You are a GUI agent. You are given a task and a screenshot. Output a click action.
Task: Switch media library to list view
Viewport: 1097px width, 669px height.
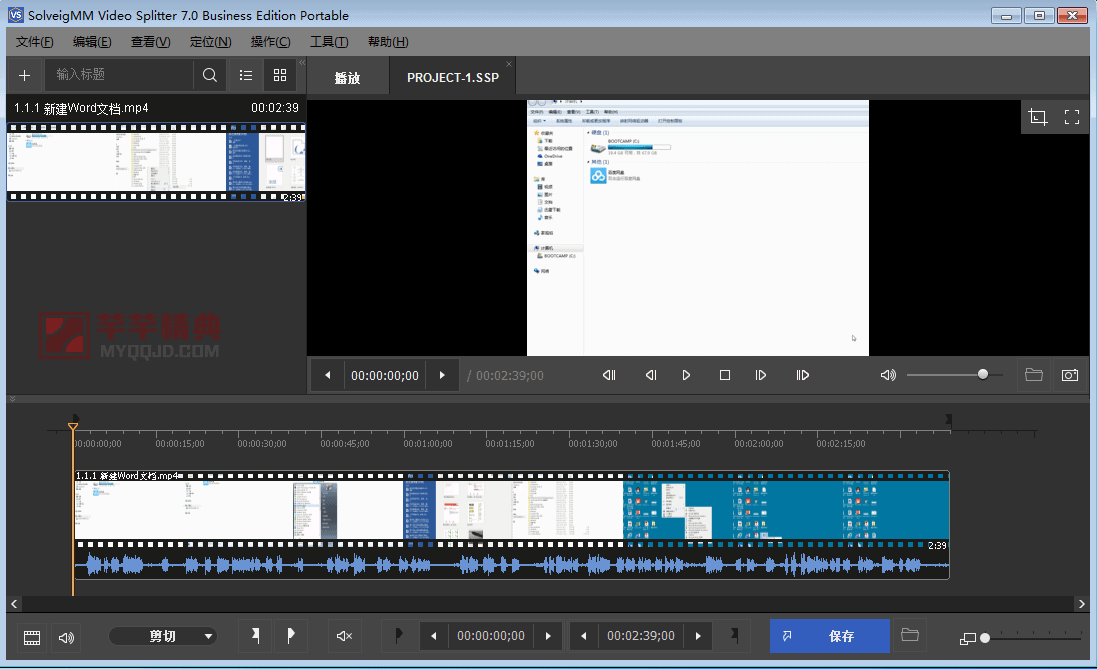[x=246, y=75]
